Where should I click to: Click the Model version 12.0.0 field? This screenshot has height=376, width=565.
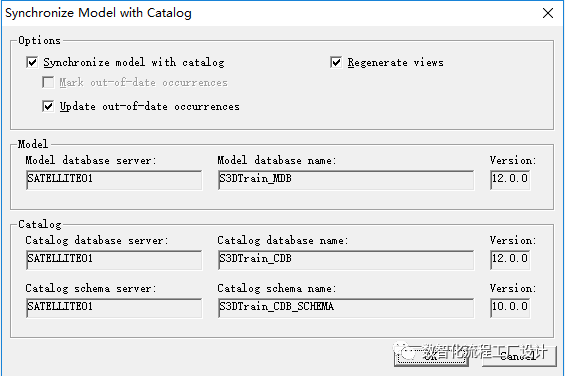[510, 180]
